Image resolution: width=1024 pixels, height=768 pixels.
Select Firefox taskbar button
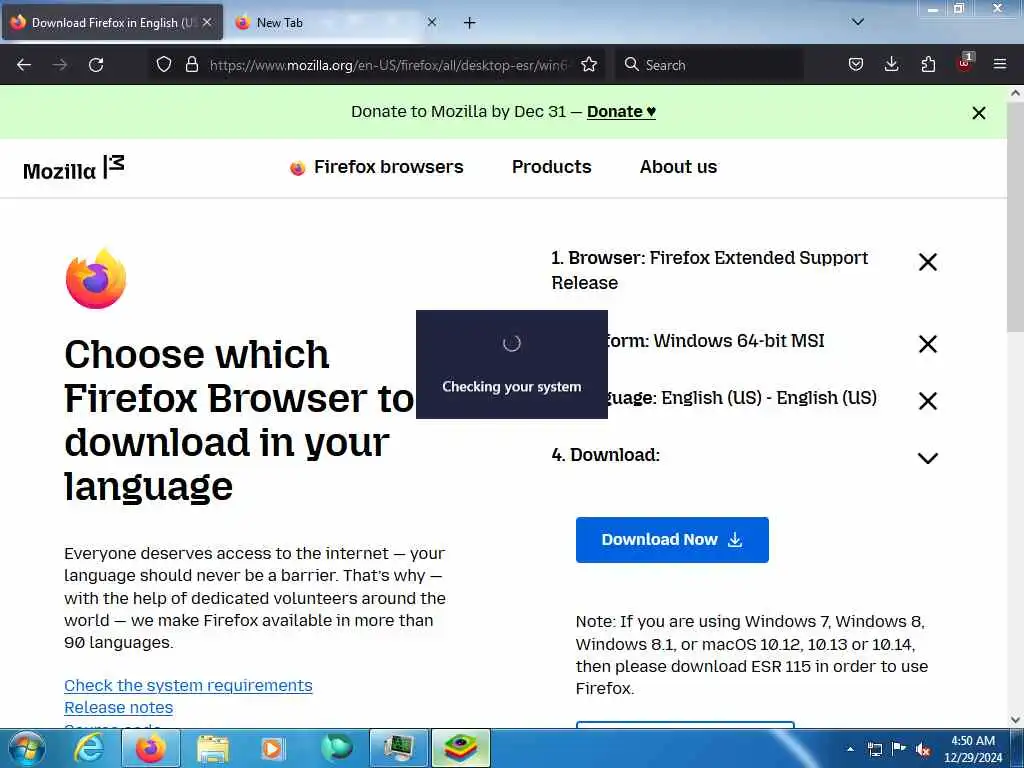(x=150, y=748)
